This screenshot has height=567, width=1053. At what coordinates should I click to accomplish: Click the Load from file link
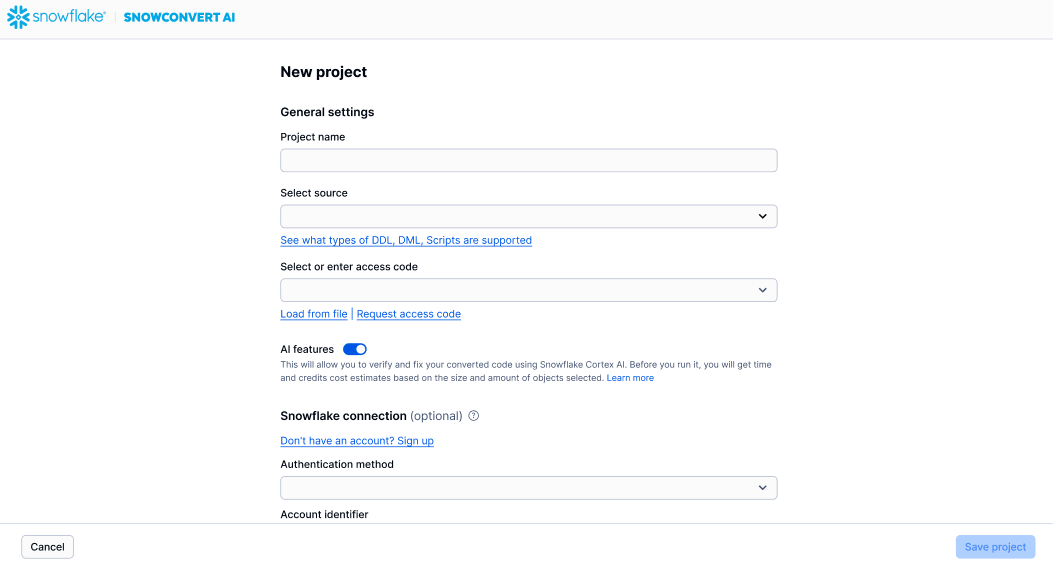click(x=314, y=314)
